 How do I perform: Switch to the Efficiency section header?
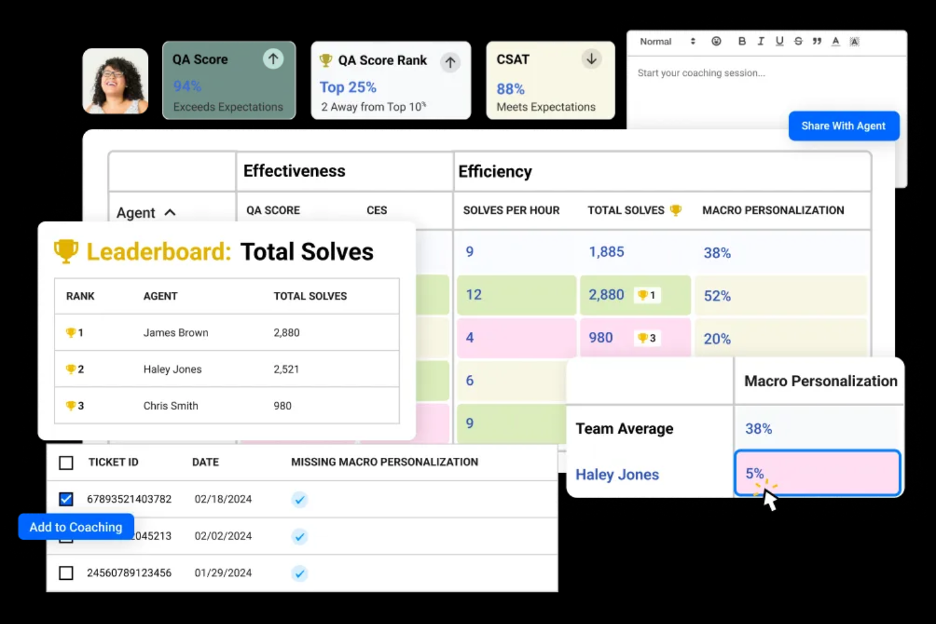pos(496,171)
